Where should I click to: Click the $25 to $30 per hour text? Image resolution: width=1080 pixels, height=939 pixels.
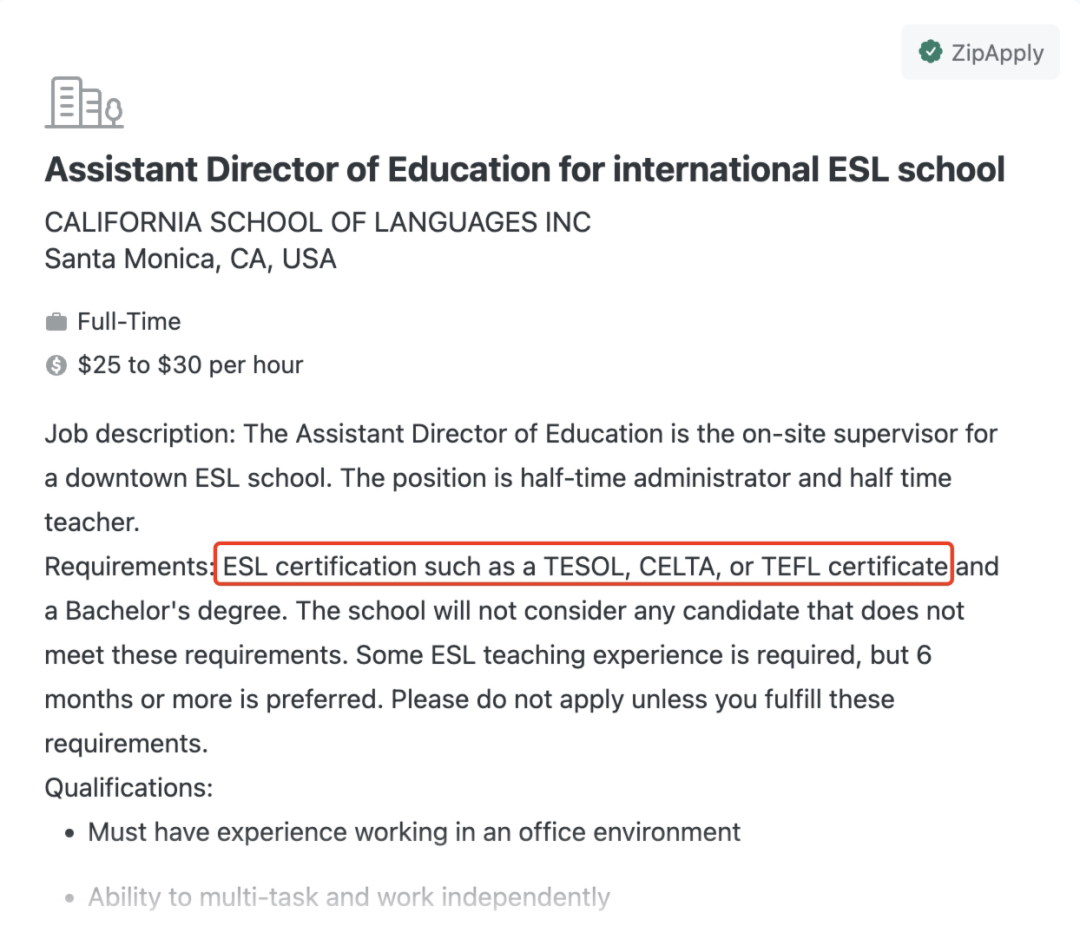(190, 365)
